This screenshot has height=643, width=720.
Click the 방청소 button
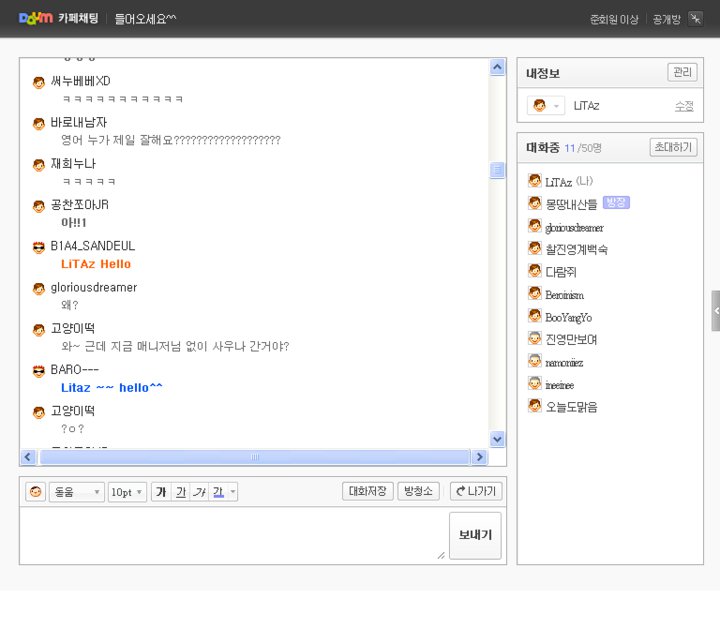pos(418,491)
